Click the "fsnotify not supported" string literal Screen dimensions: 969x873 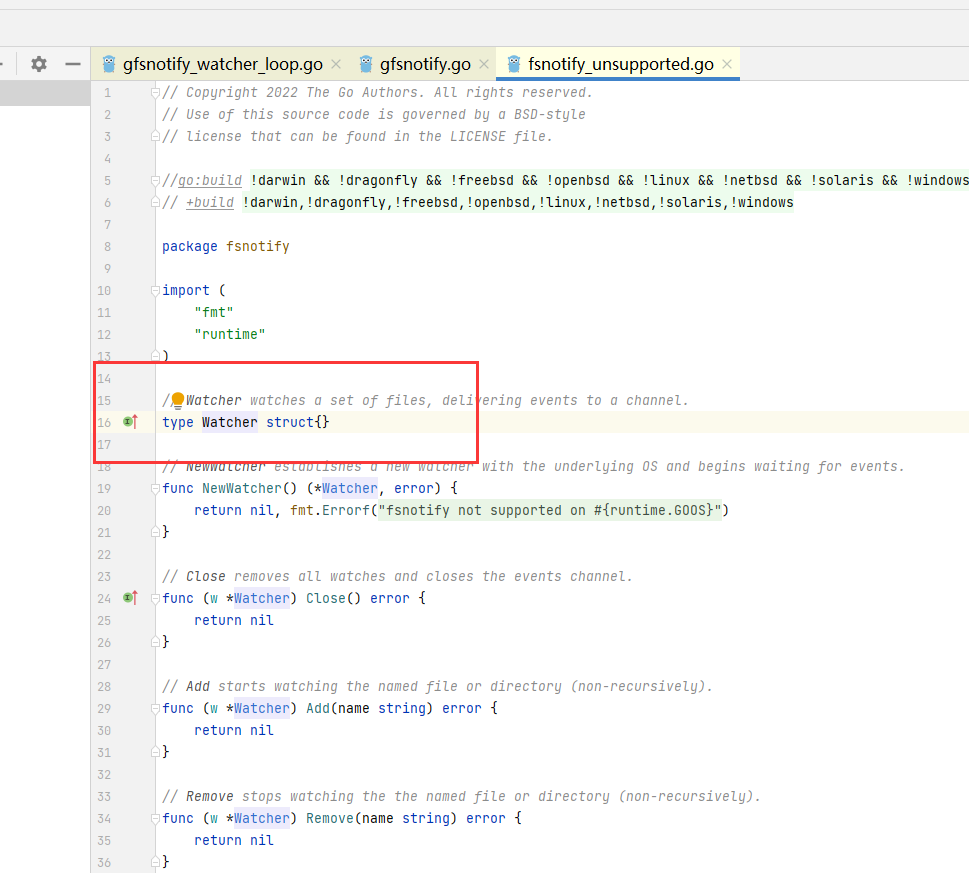(549, 510)
